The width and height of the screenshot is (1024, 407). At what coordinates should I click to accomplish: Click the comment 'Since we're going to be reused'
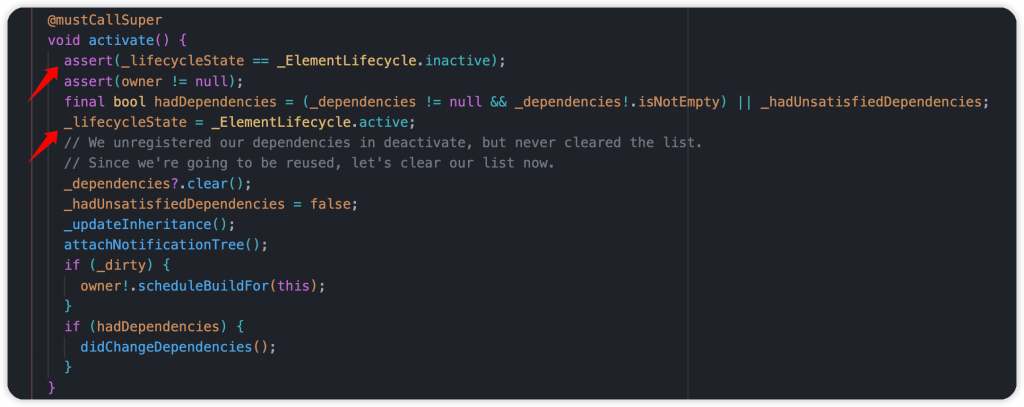pyautogui.click(x=309, y=163)
